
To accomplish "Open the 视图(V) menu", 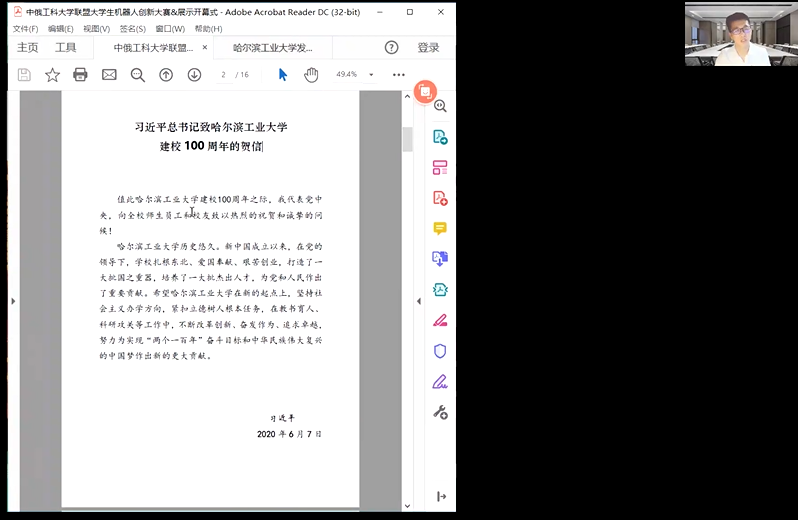I will coord(96,29).
